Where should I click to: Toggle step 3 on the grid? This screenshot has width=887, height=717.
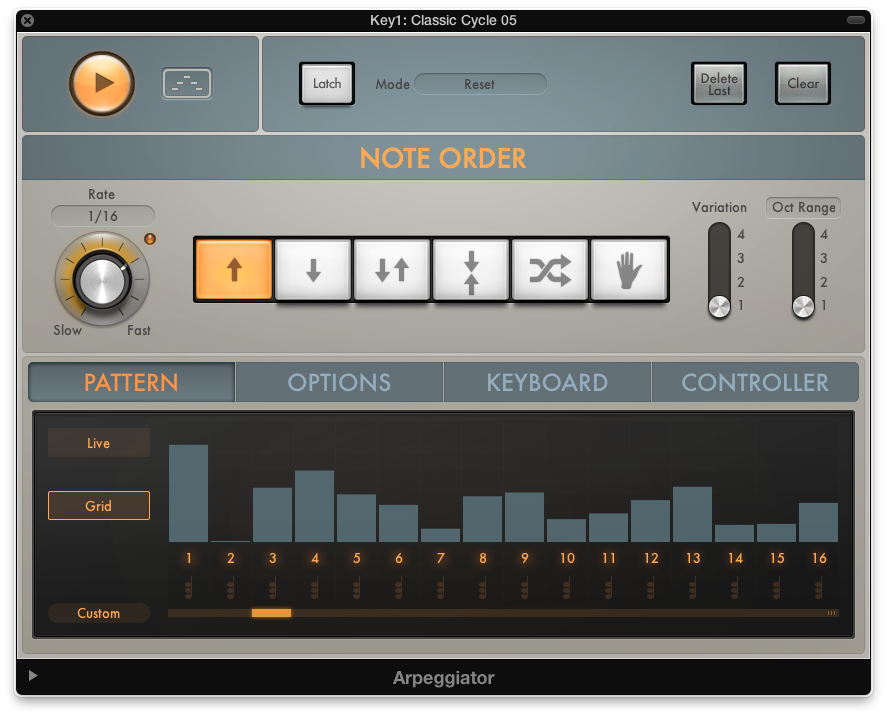click(273, 559)
